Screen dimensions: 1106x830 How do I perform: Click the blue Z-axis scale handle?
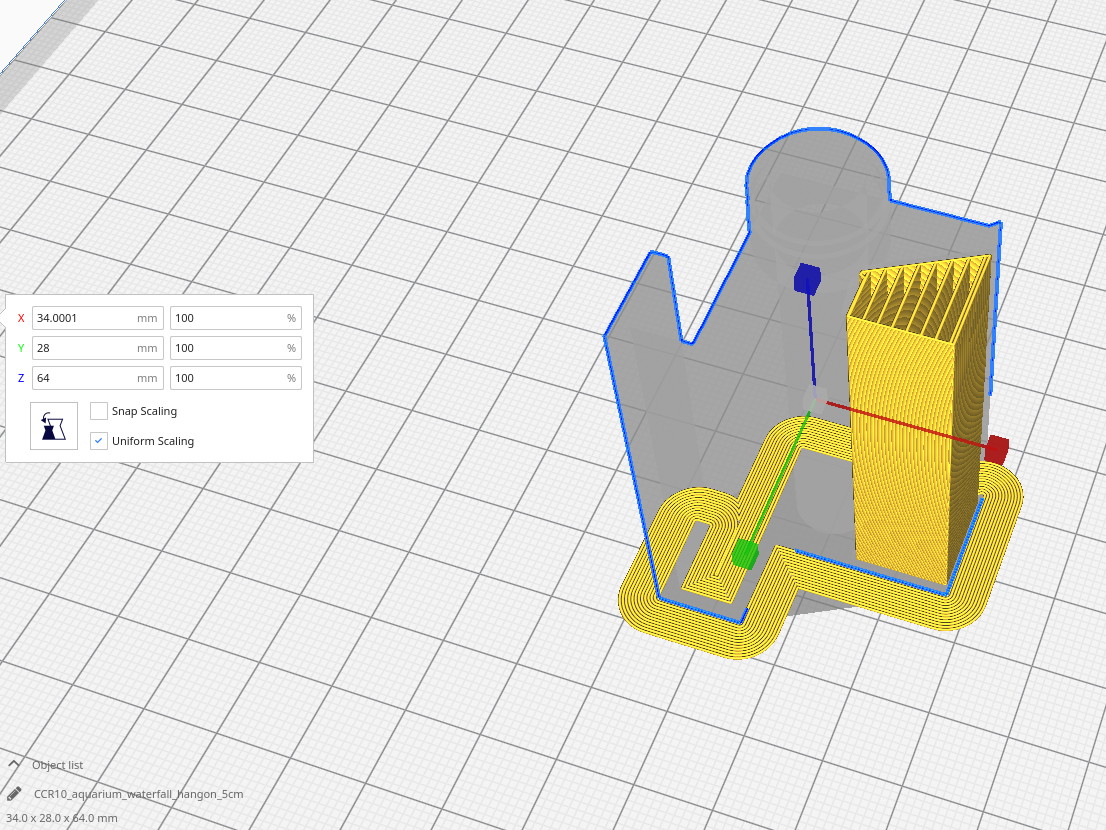[807, 279]
